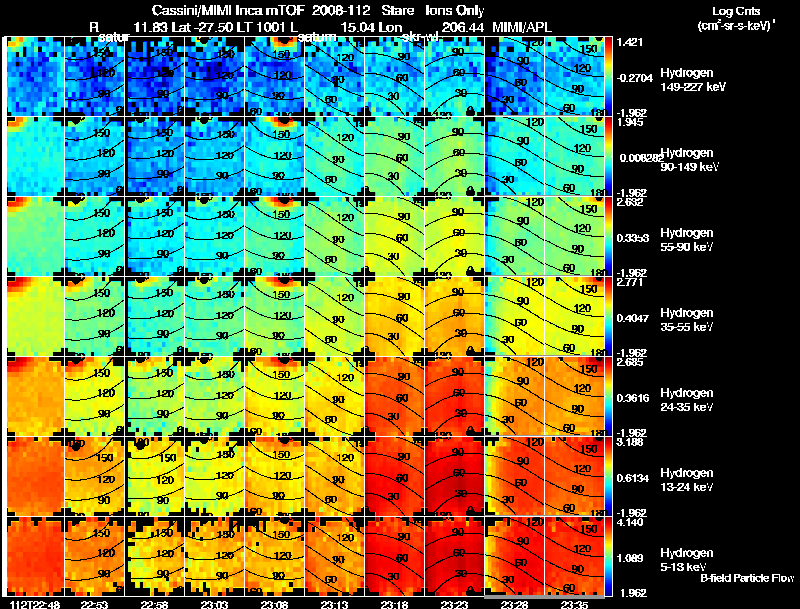Image resolution: width=800 pixels, height=609 pixels.
Task: Click the 1.945 color scale value
Action: click(x=629, y=122)
